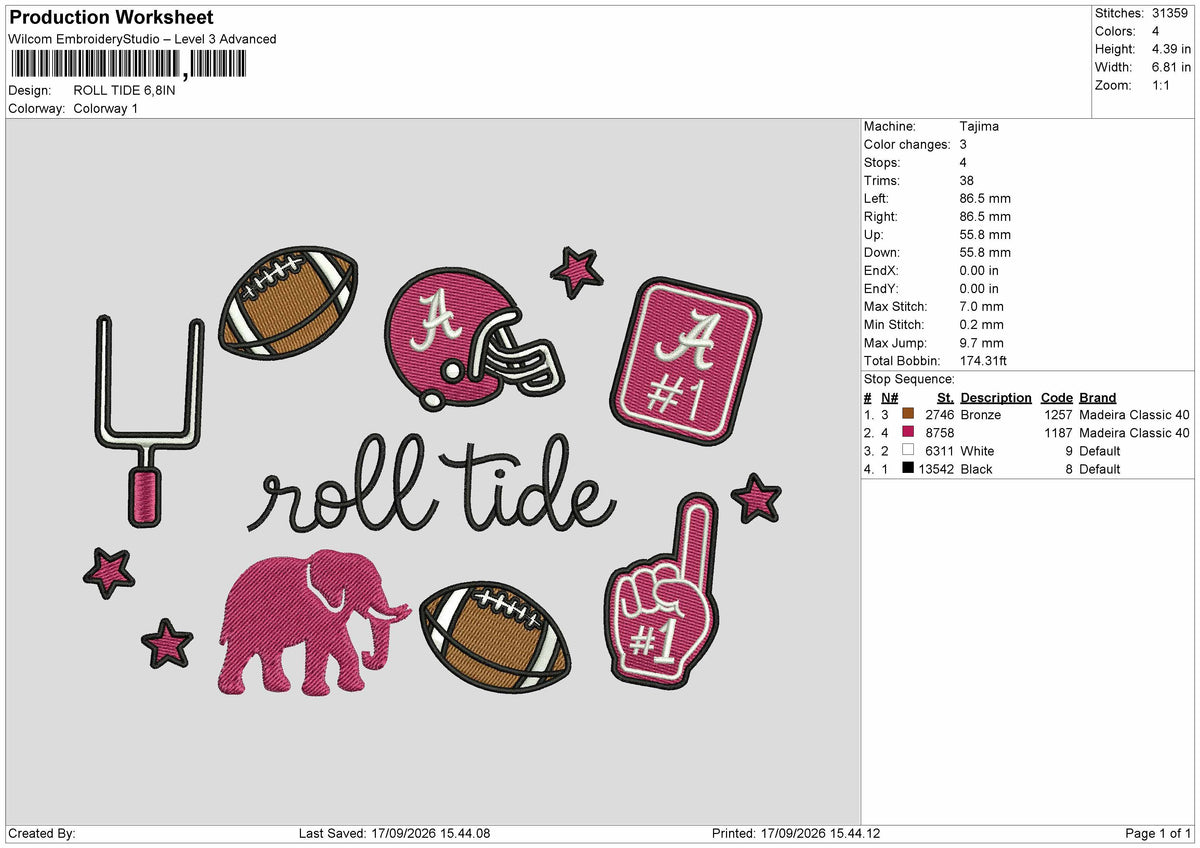Click the White stitch count 6311
Viewport: 1200px width, 848px height.
(940, 451)
